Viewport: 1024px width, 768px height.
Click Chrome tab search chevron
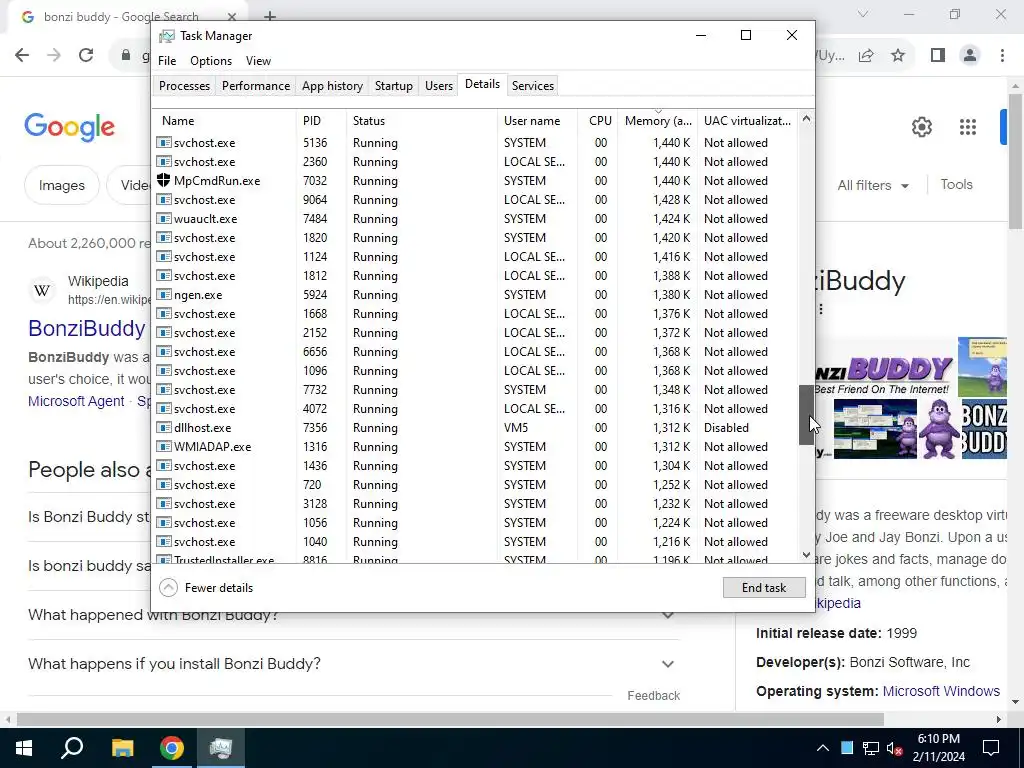863,14
